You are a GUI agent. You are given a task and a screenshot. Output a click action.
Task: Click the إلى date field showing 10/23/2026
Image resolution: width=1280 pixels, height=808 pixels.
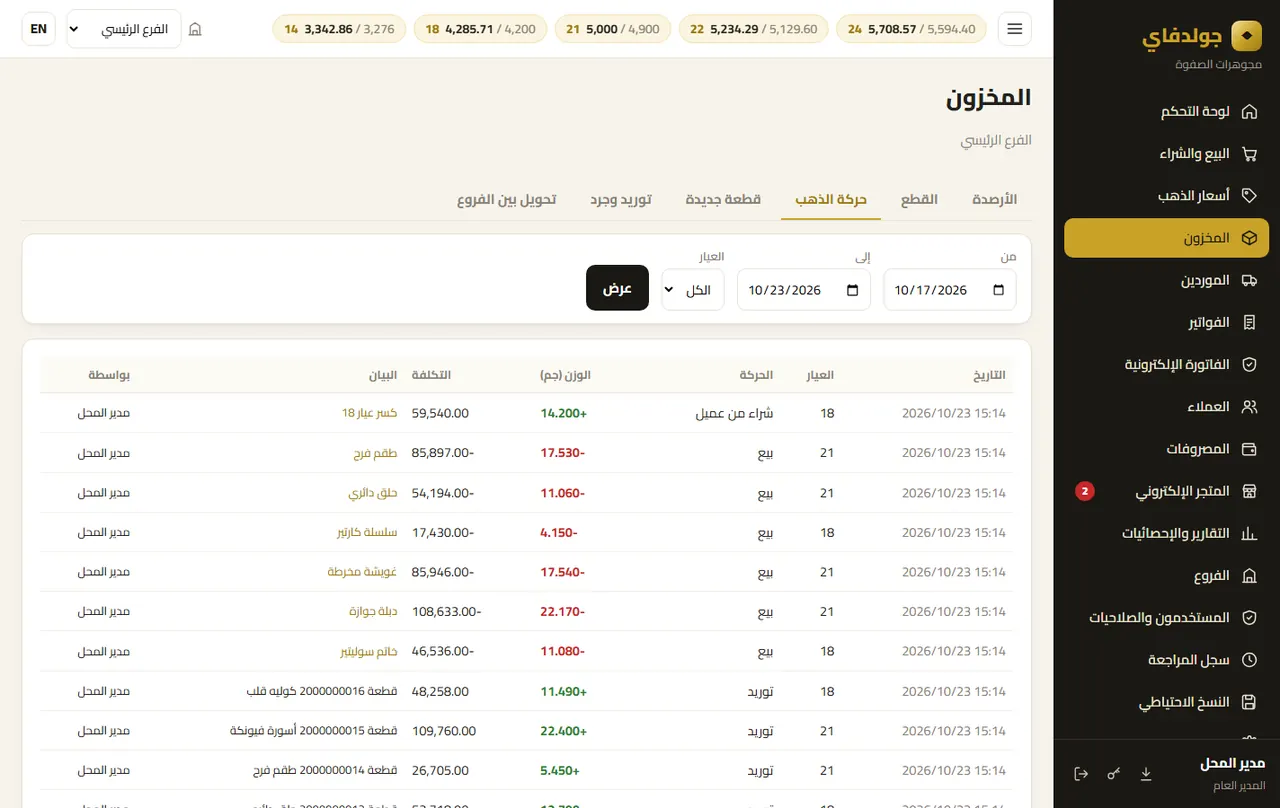[x=804, y=290]
